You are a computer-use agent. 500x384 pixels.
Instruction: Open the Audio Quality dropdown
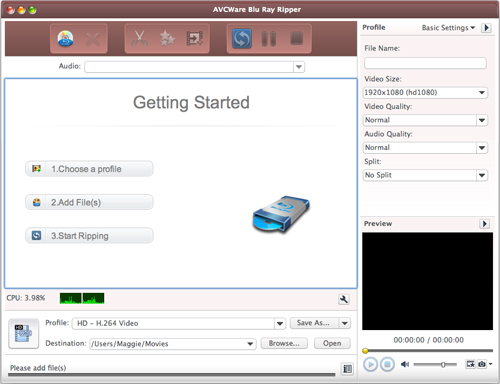pyautogui.click(x=482, y=147)
